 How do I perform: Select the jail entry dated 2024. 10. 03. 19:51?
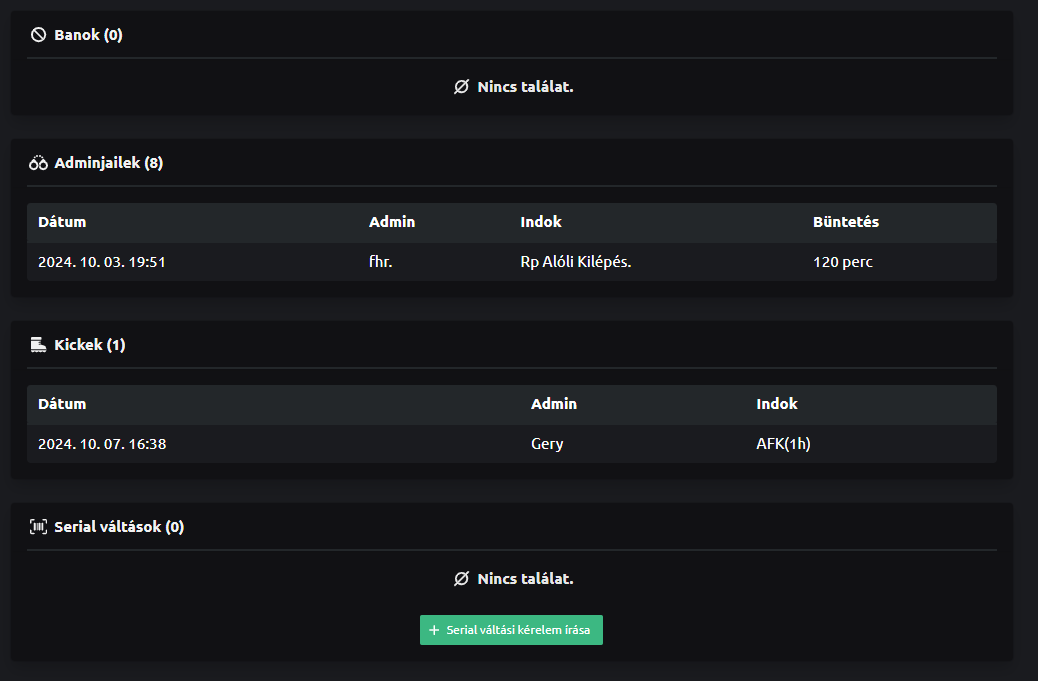coord(102,262)
